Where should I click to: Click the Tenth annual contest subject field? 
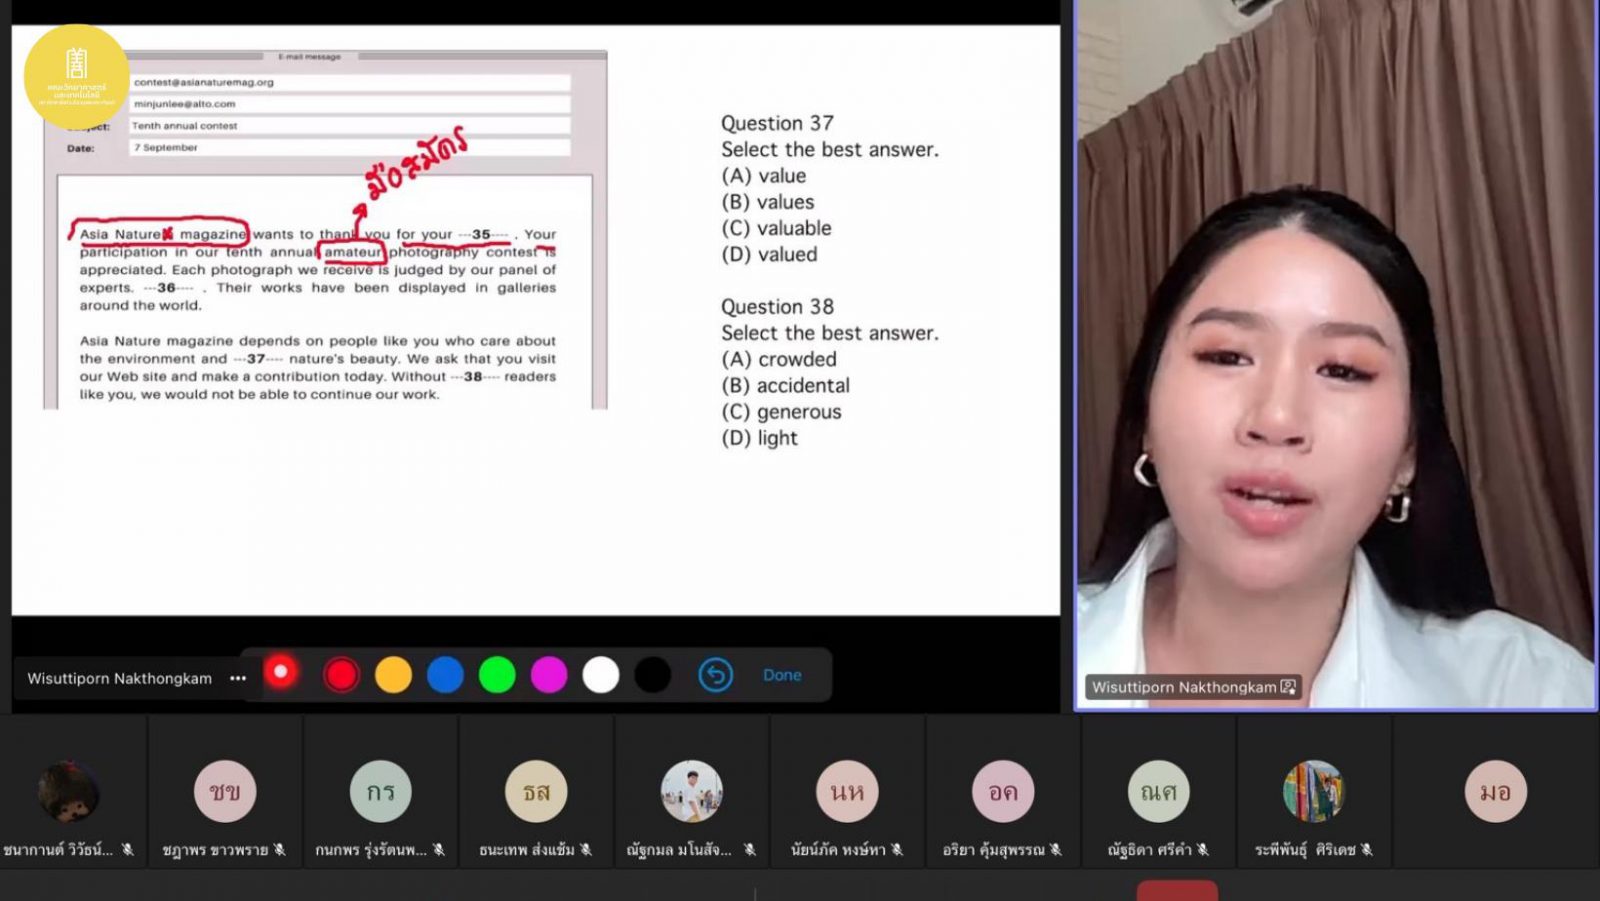[x=350, y=126]
